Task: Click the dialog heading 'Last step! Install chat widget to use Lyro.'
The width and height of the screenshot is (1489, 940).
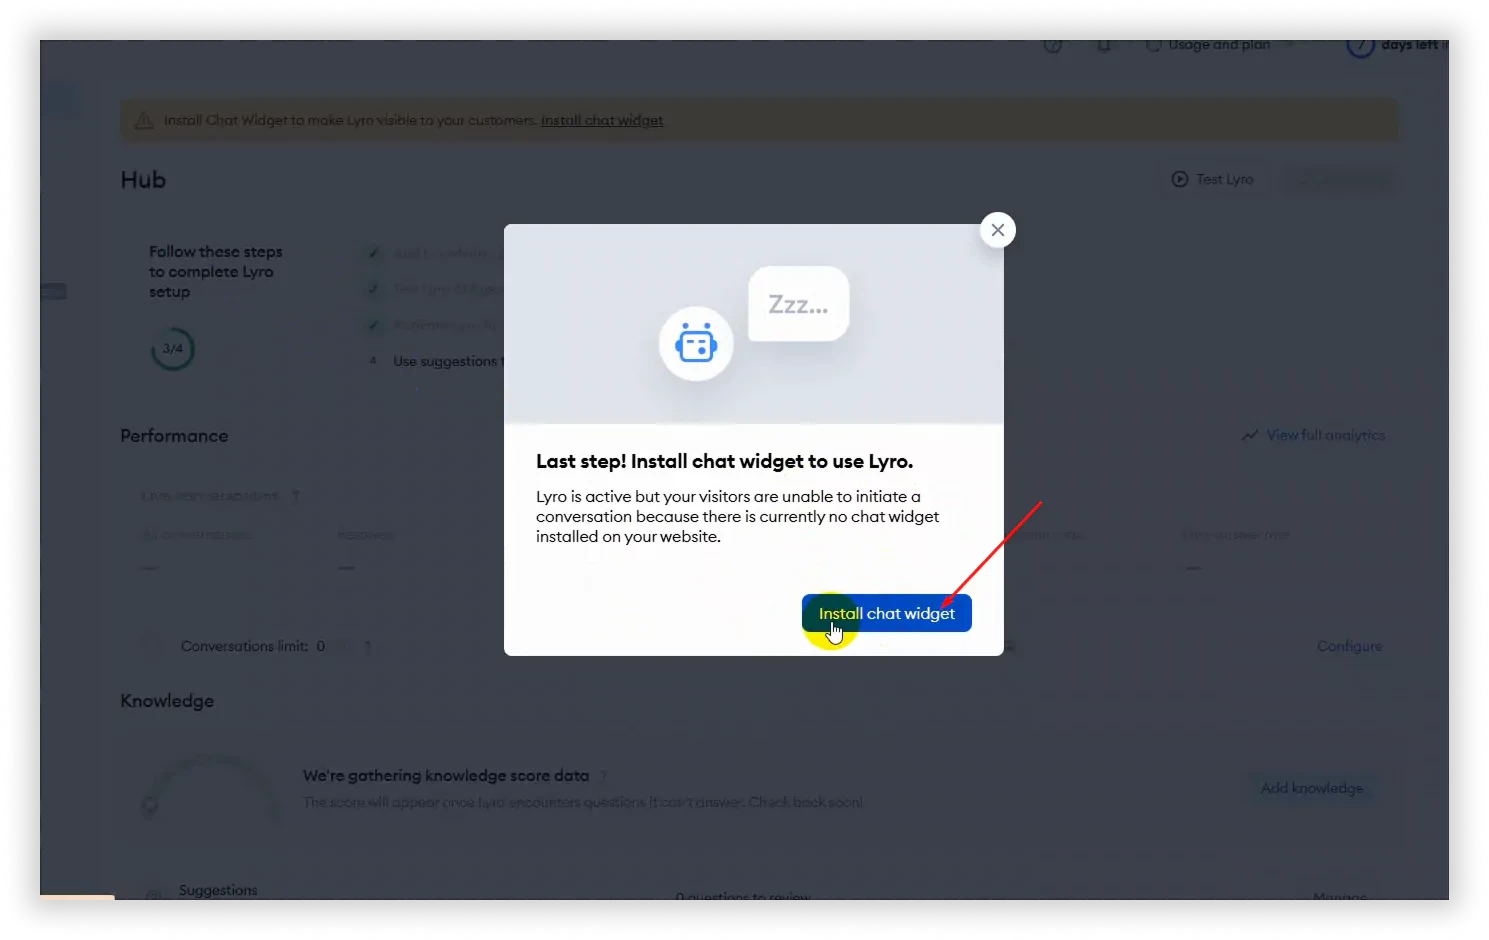Action: (x=724, y=461)
